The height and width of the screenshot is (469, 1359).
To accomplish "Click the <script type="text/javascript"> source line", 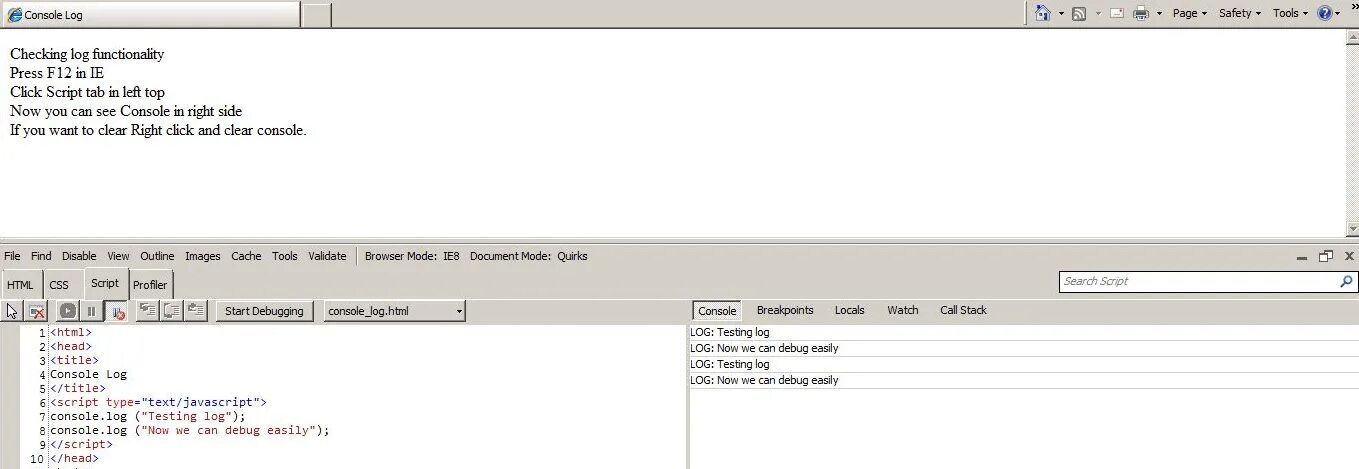I will (x=159, y=402).
